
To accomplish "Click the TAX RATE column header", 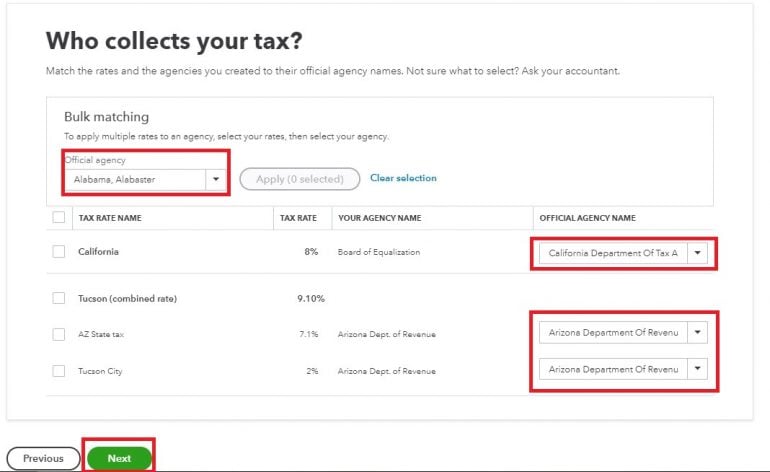I will pyautogui.click(x=298, y=218).
